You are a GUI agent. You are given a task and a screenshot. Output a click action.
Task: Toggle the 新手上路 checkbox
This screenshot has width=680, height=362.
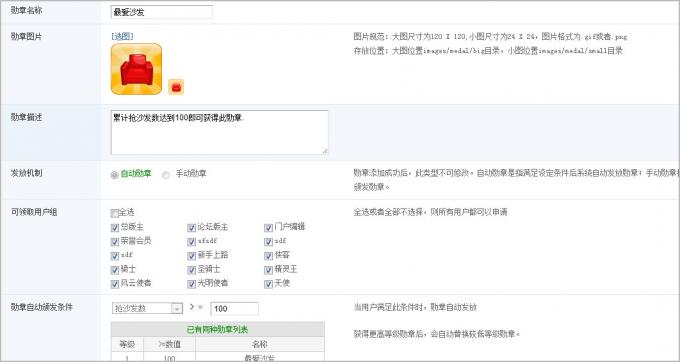(191, 256)
